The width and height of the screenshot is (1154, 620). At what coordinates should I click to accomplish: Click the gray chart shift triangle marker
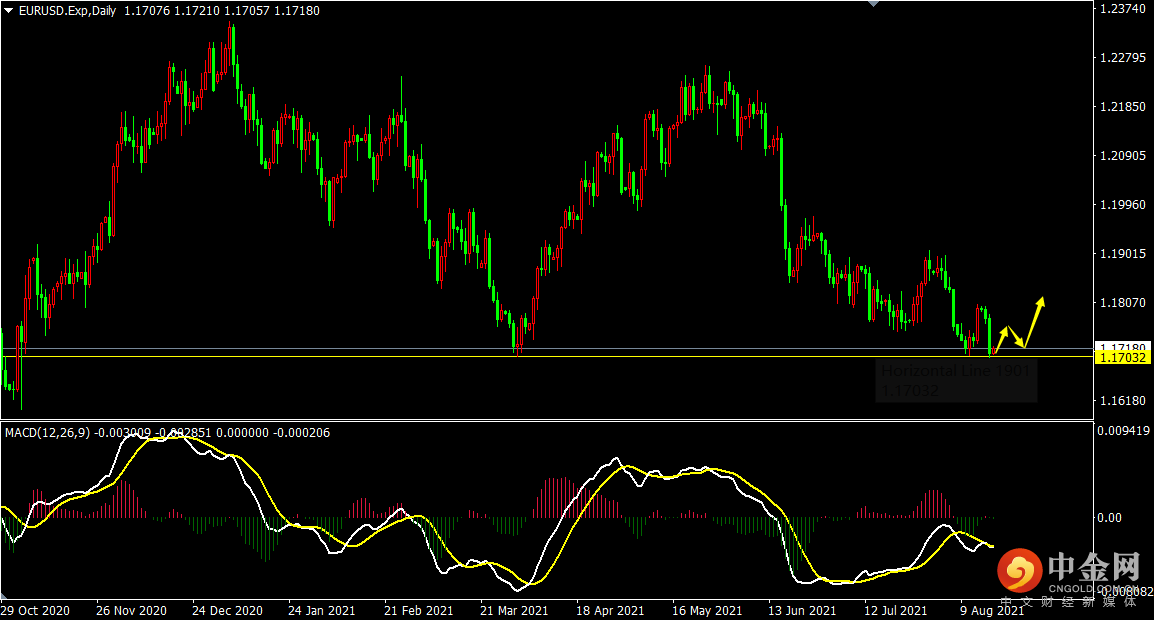[x=873, y=4]
